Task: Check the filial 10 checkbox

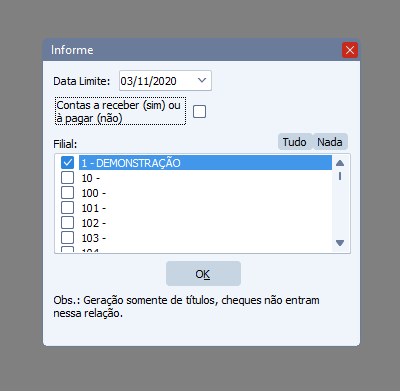Action: click(67, 178)
